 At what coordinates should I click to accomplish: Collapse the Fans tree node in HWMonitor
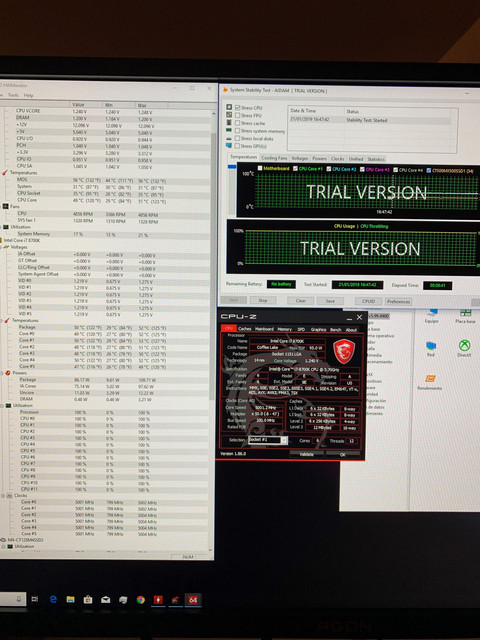1,207
